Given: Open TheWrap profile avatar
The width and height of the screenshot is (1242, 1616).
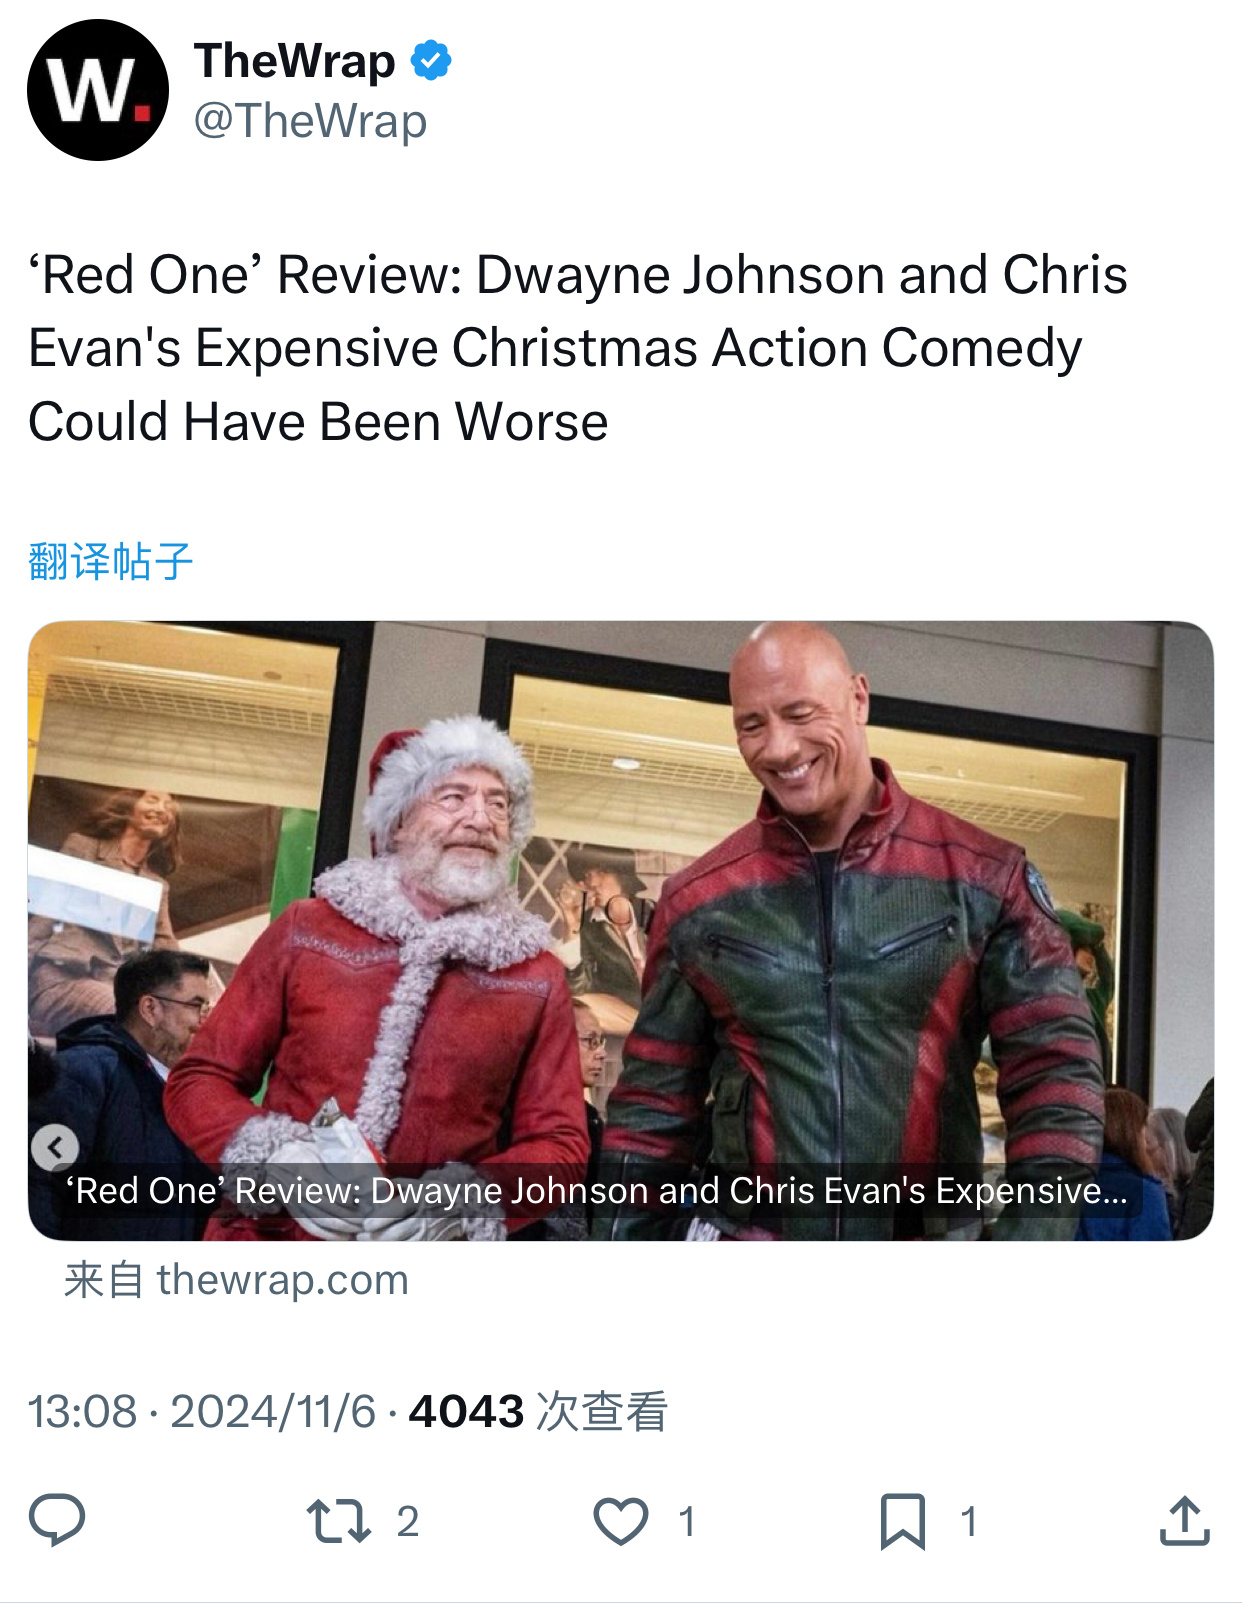Looking at the screenshot, I should click(98, 90).
